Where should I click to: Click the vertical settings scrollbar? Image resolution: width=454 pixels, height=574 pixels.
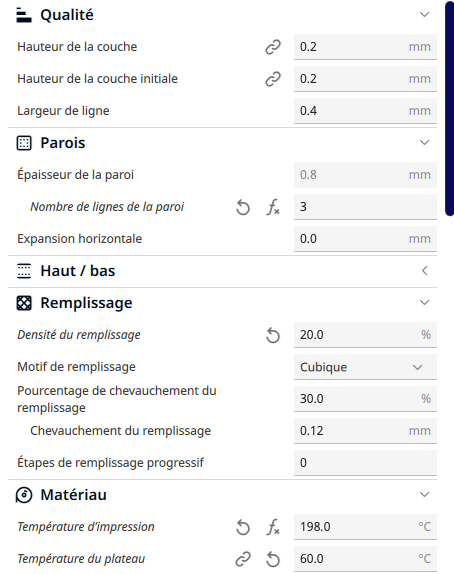(x=450, y=109)
